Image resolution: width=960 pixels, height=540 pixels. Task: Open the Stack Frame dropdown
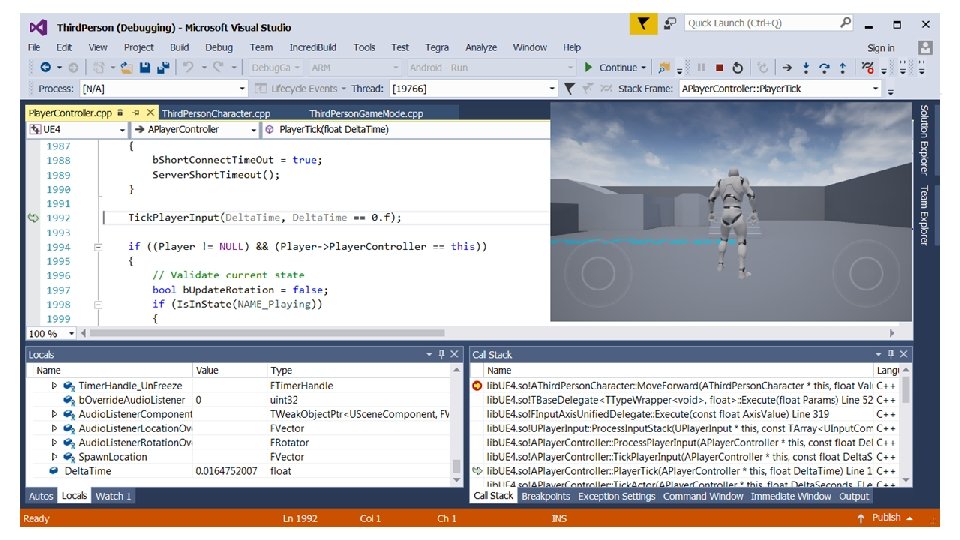pos(876,89)
